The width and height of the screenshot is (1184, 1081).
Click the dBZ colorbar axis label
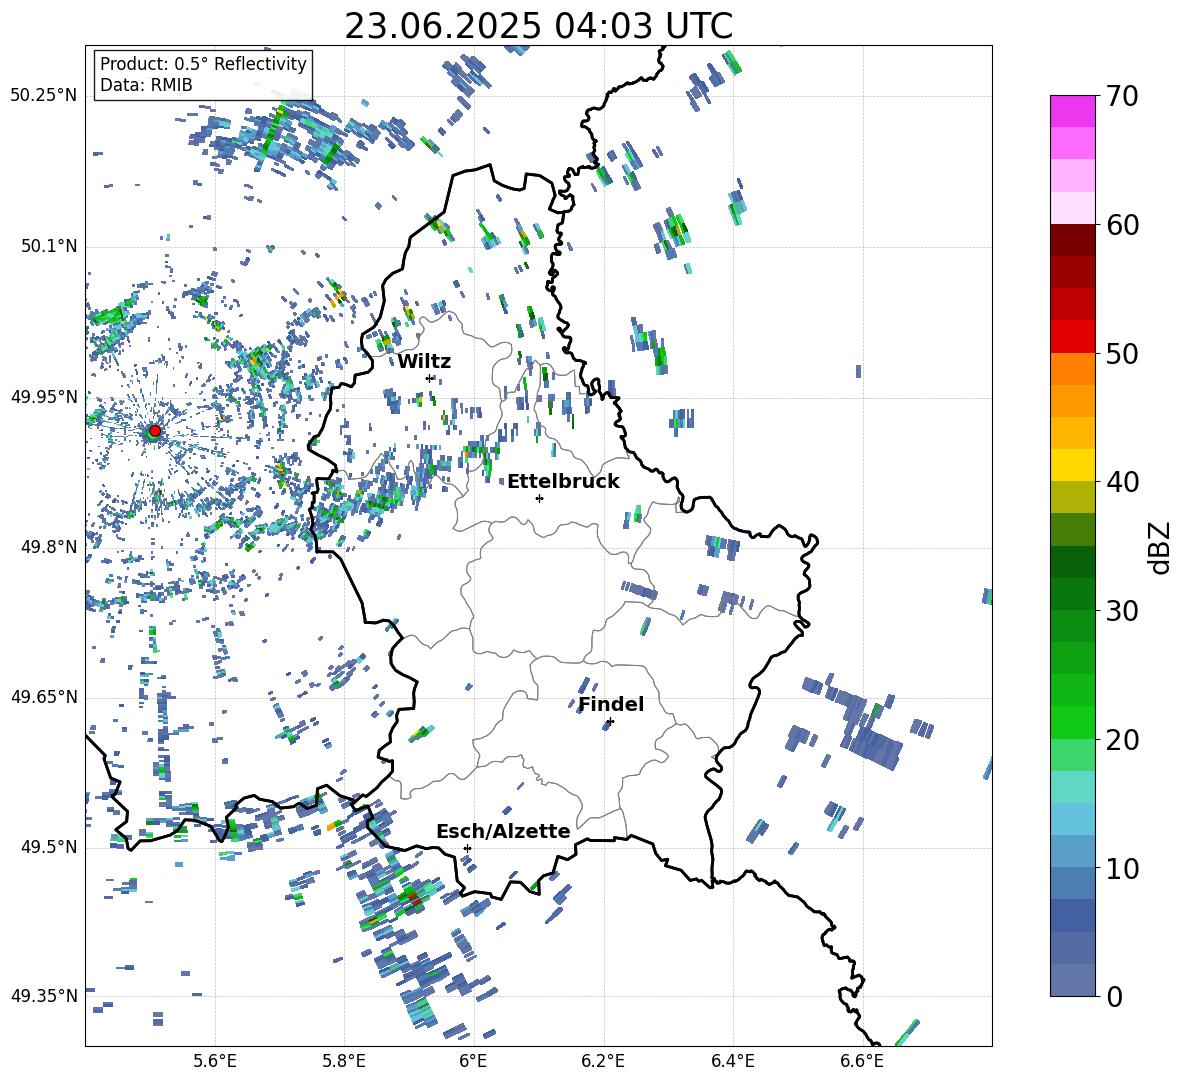point(1161,547)
